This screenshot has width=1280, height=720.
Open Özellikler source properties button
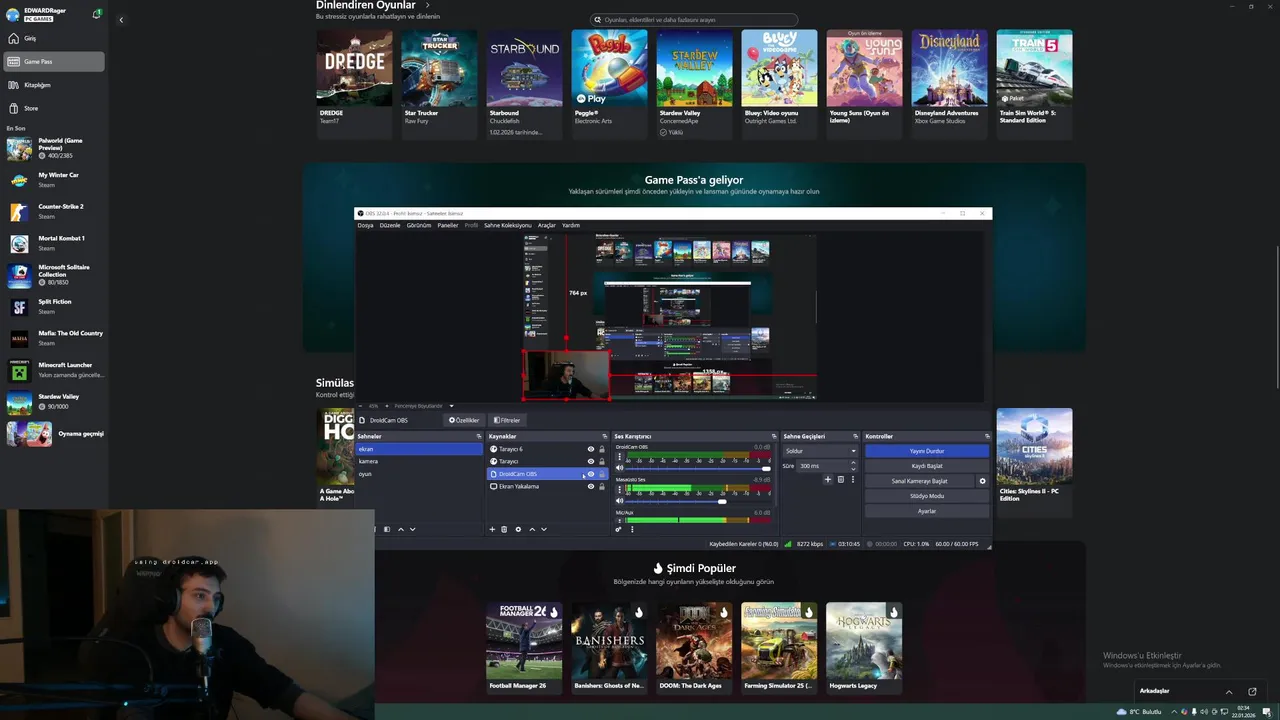click(464, 420)
